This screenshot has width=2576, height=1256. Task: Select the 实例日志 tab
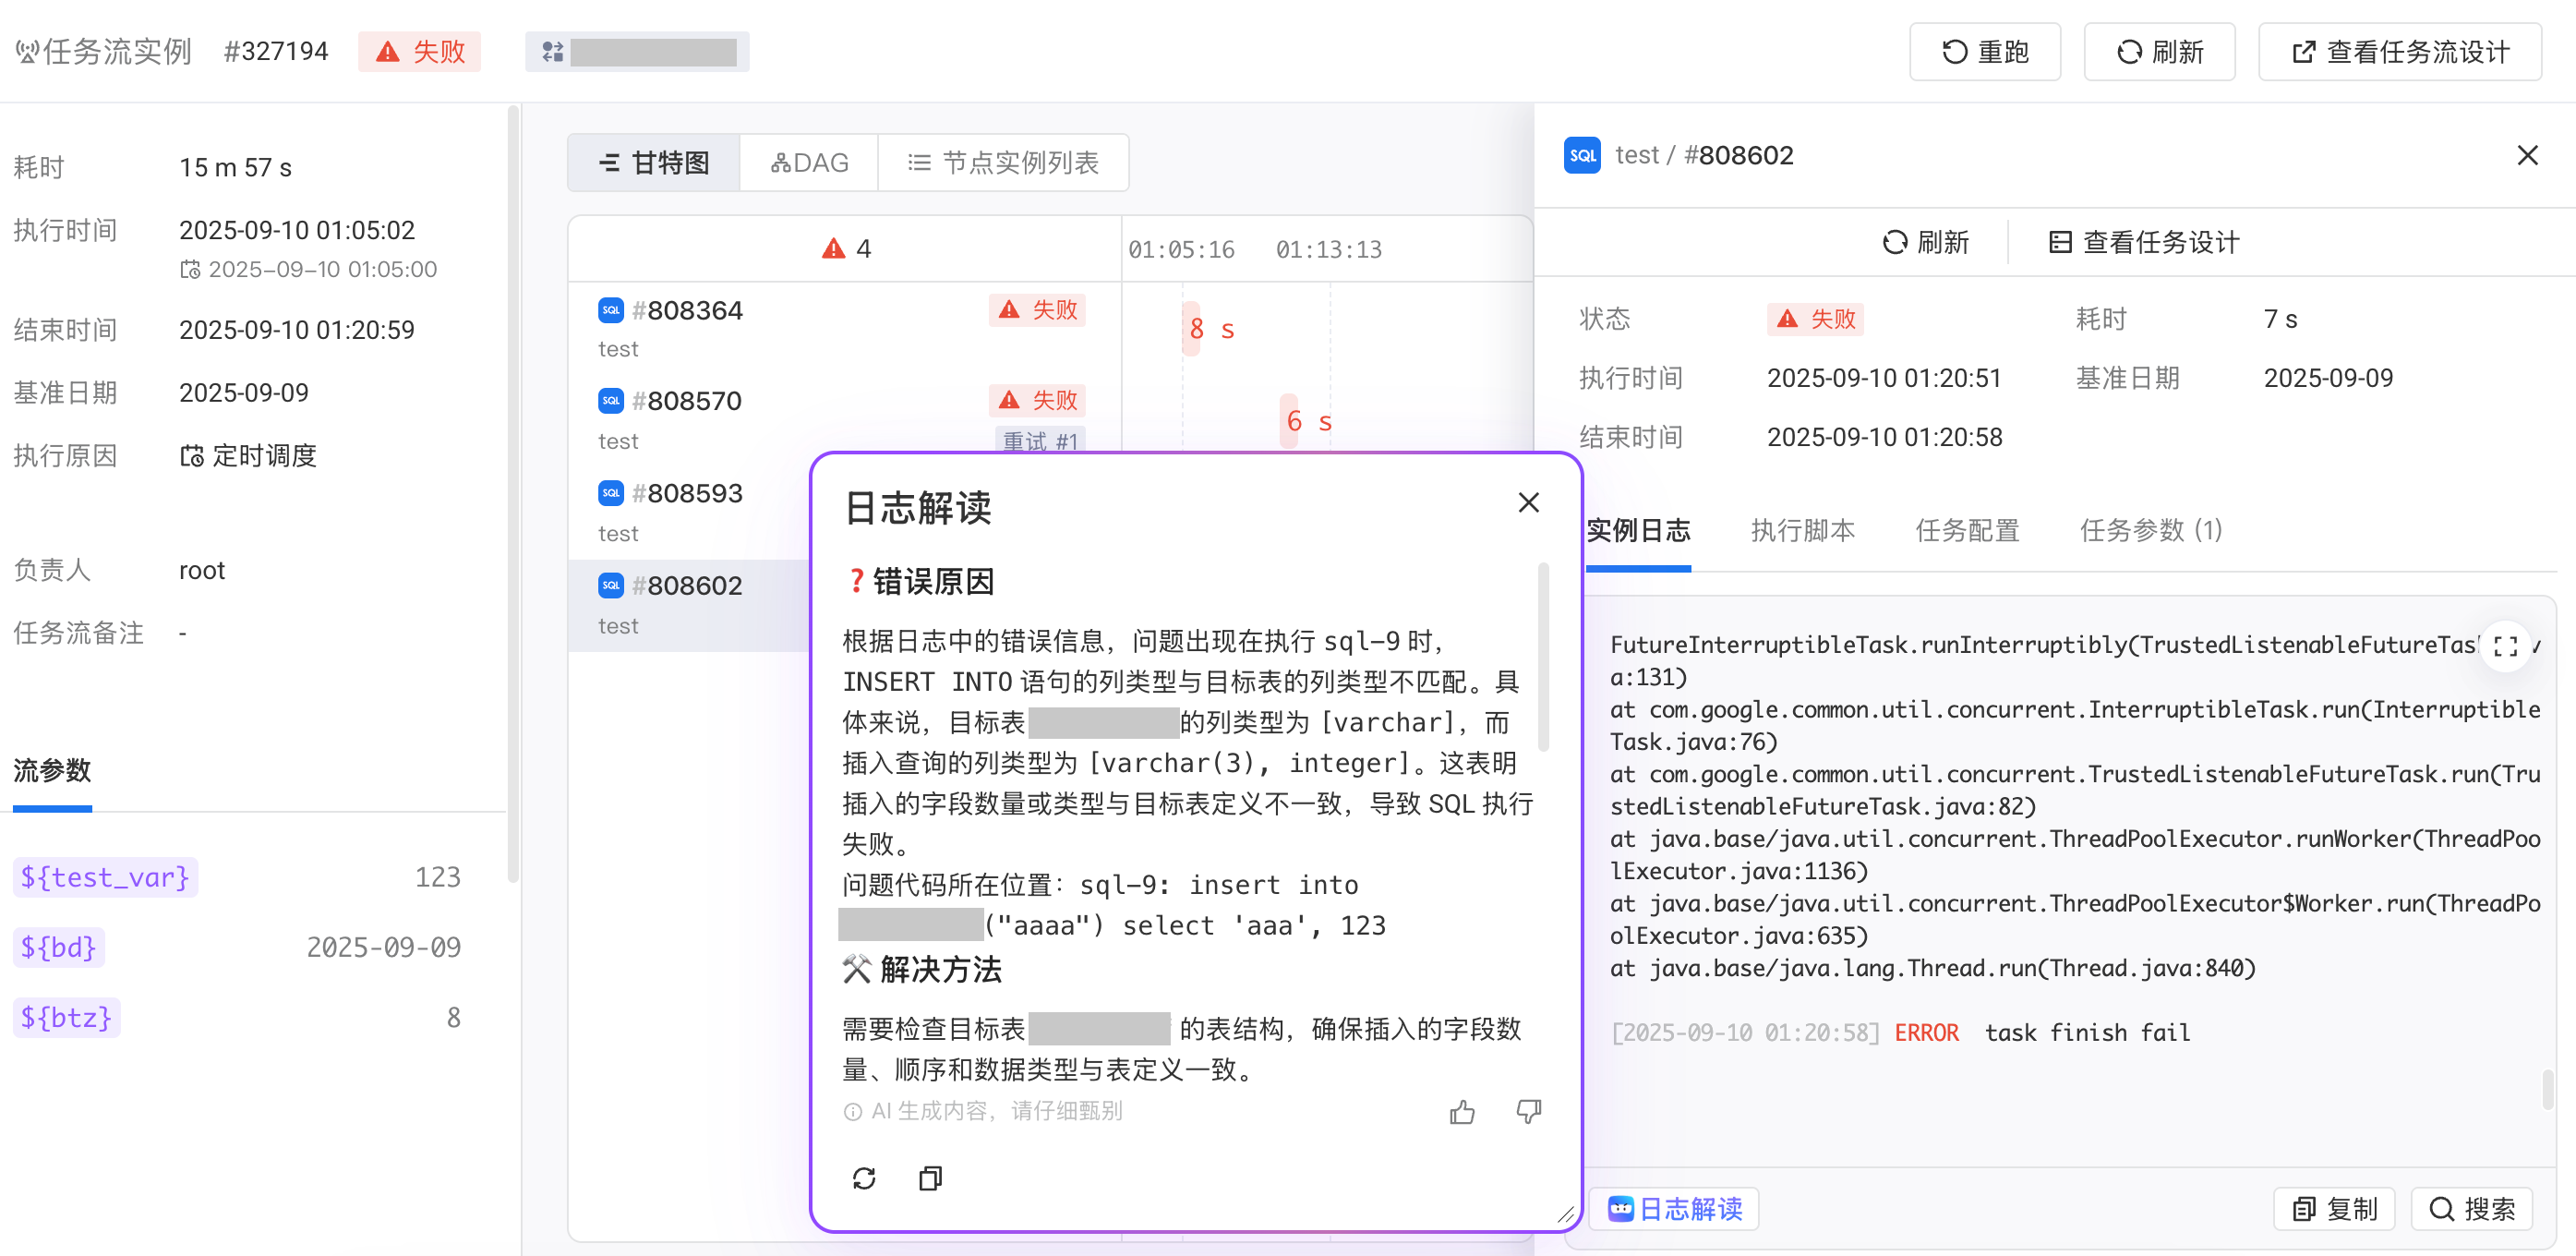point(1638,530)
